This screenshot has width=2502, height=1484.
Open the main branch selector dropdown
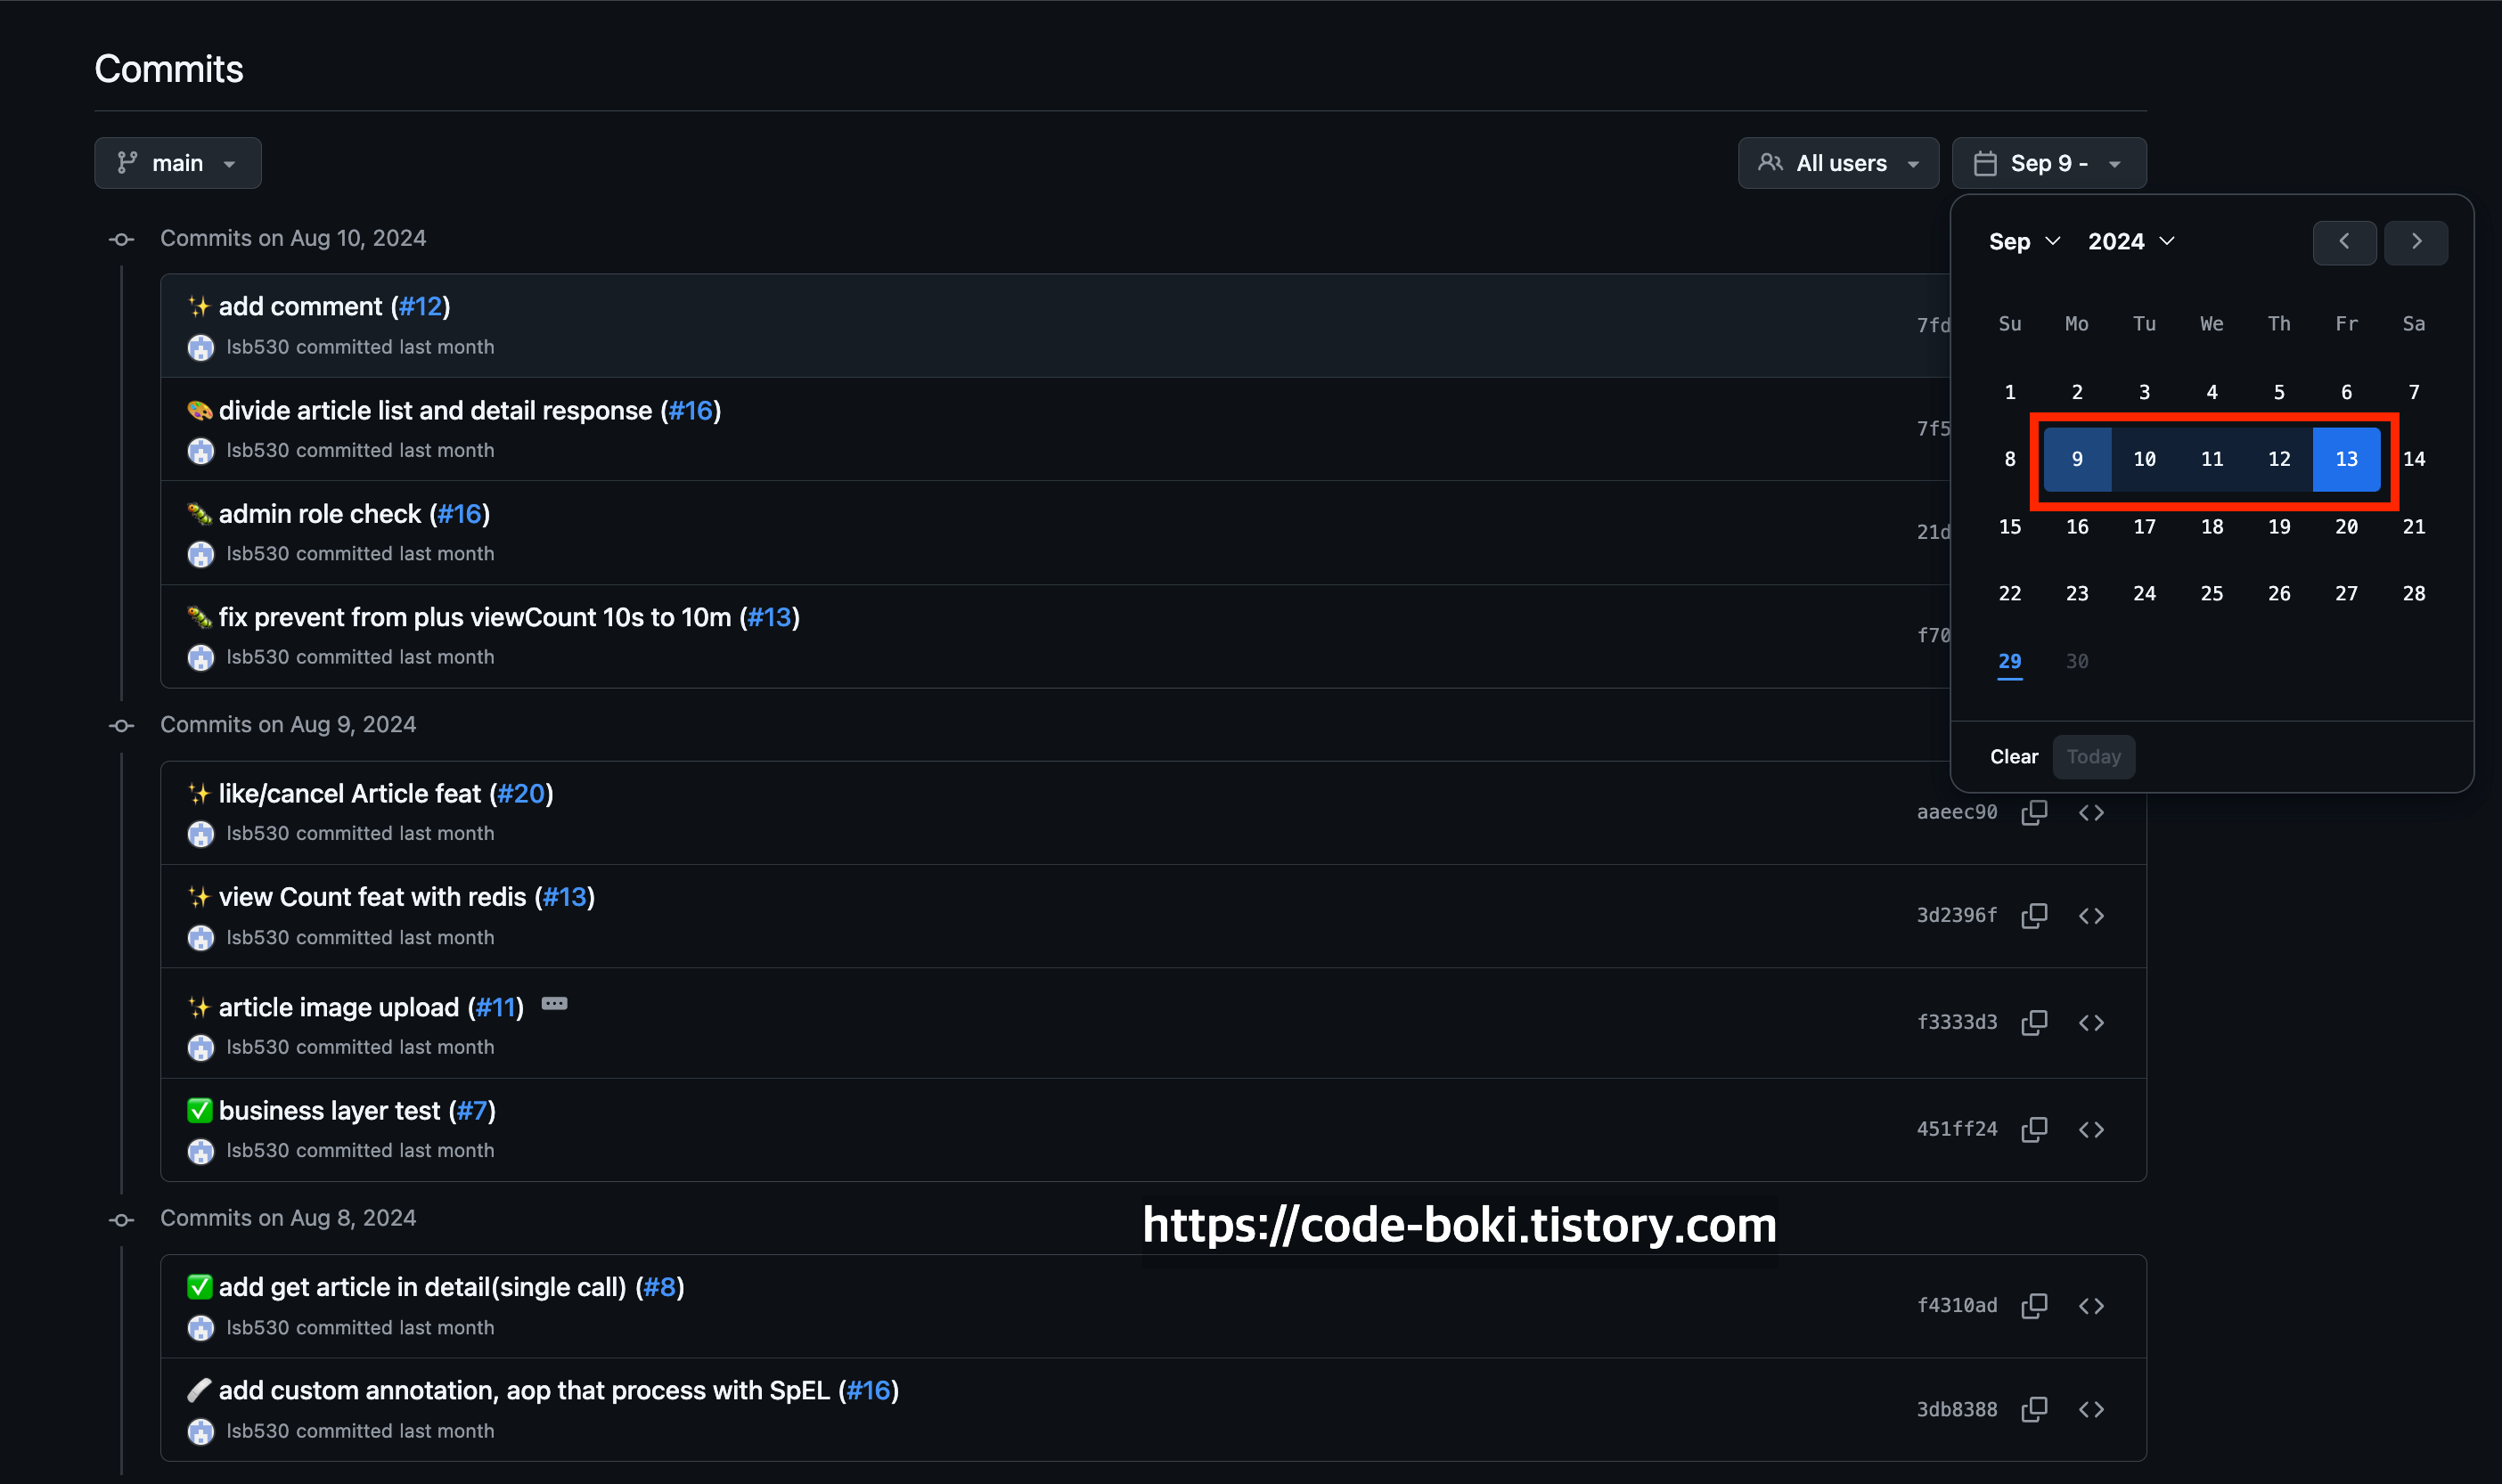point(178,163)
